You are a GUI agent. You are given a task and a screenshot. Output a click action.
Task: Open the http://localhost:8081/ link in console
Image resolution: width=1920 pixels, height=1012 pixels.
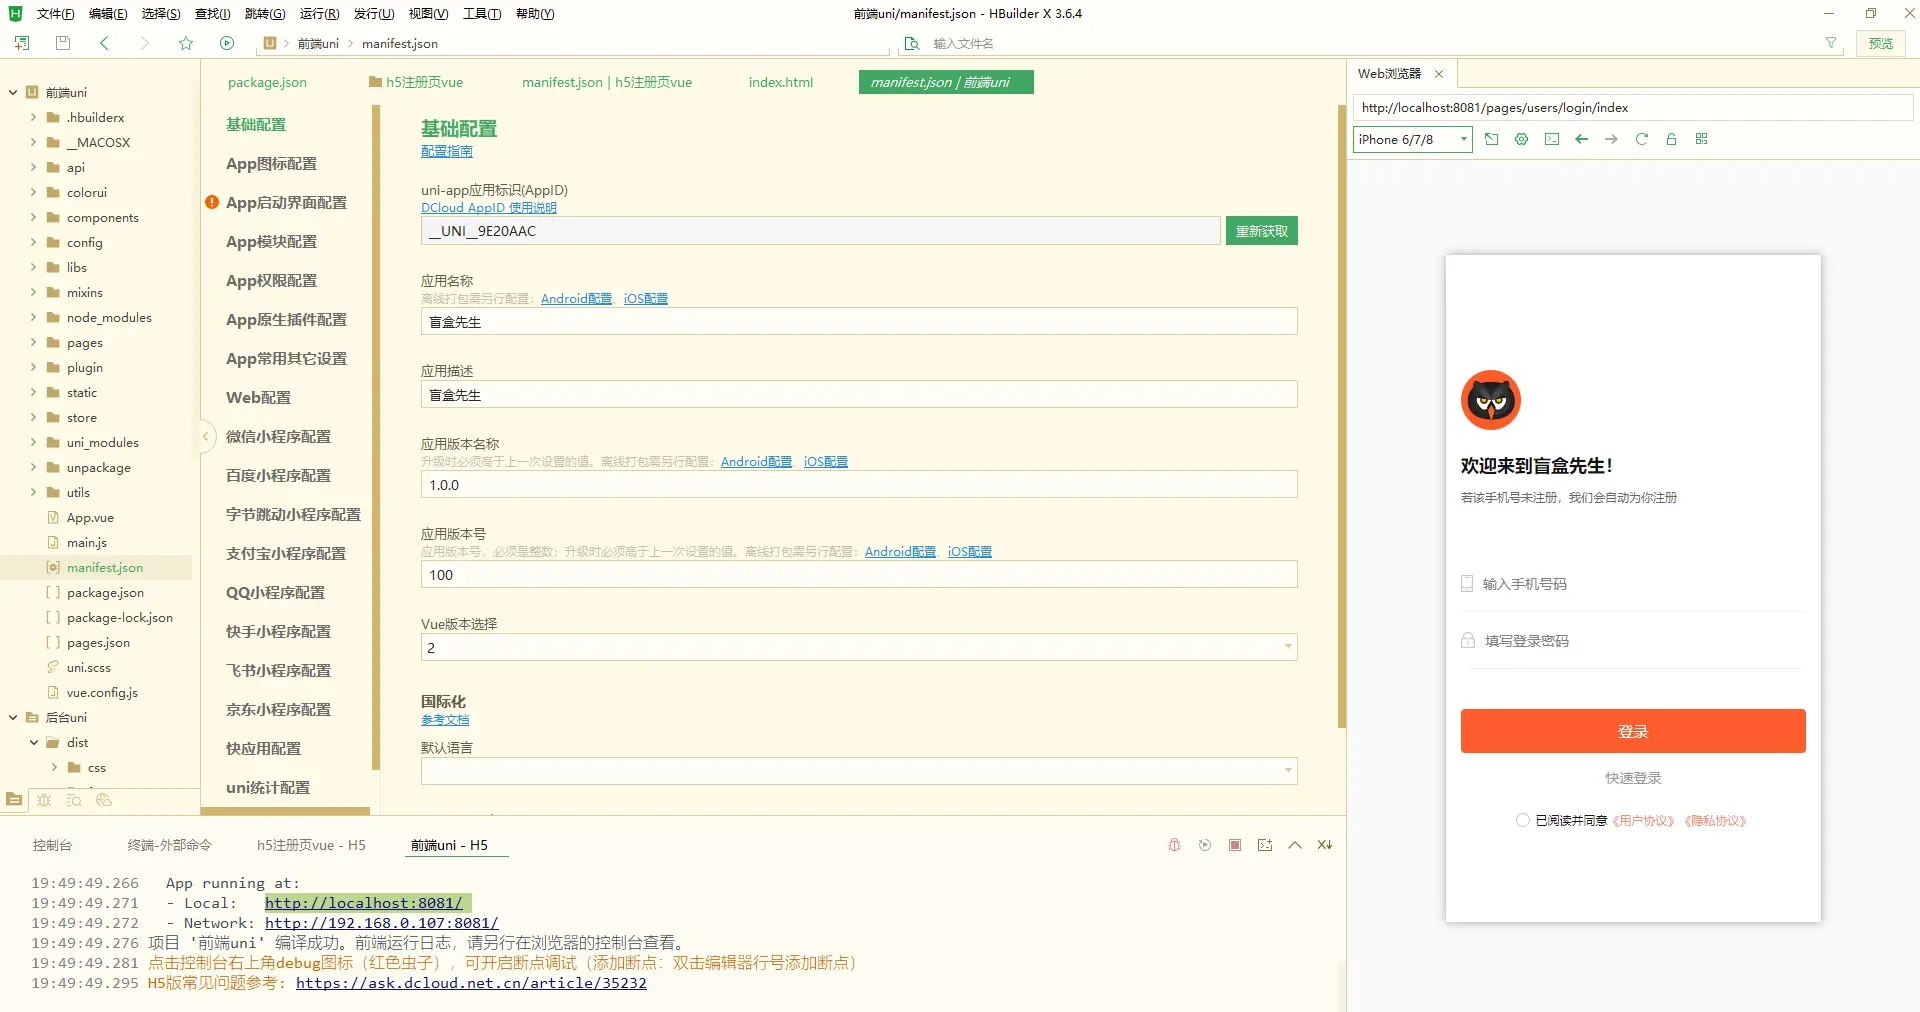click(x=364, y=903)
